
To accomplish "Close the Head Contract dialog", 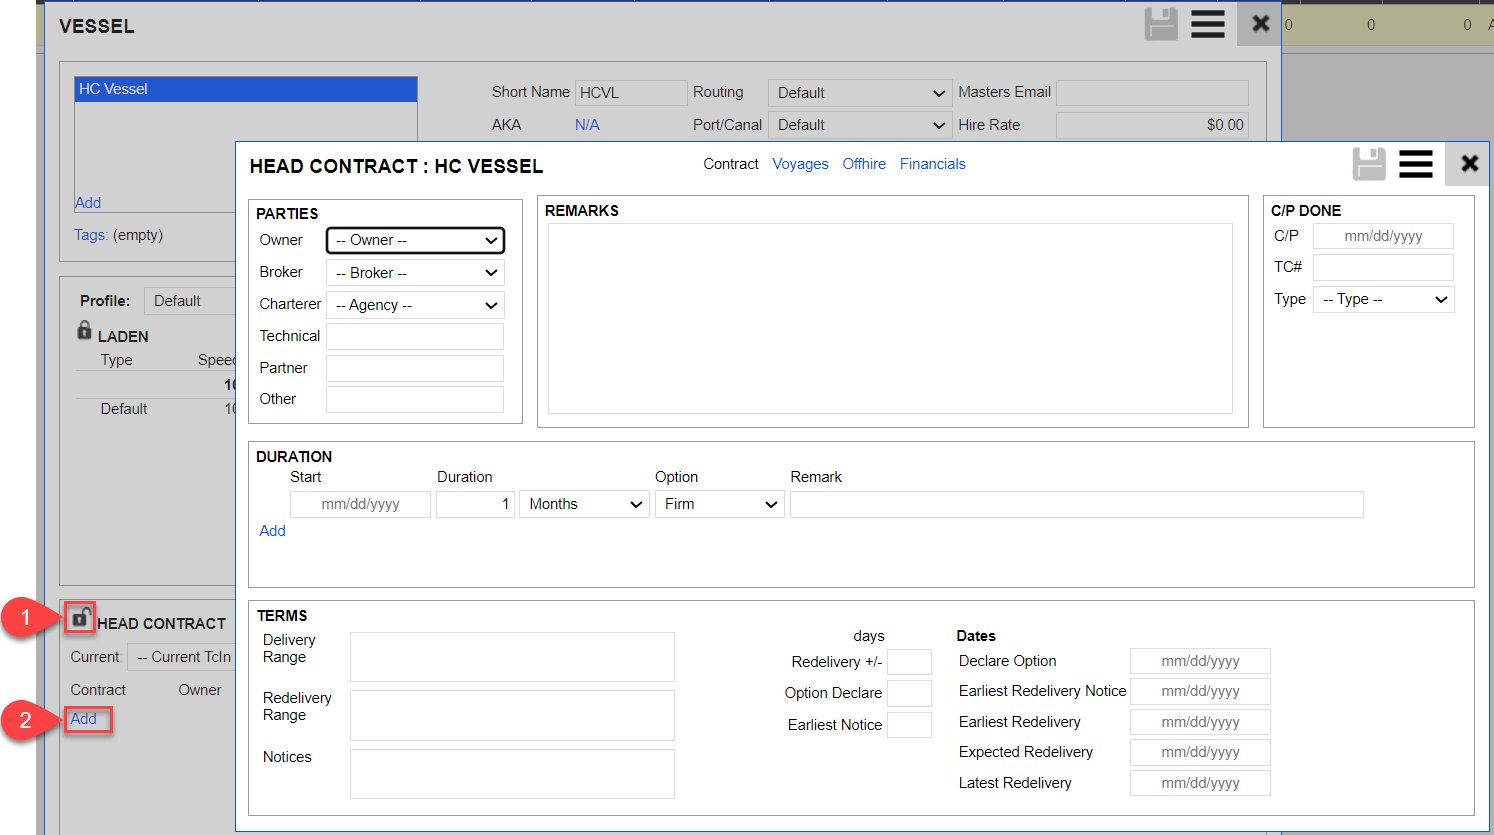I will pos(1468,164).
